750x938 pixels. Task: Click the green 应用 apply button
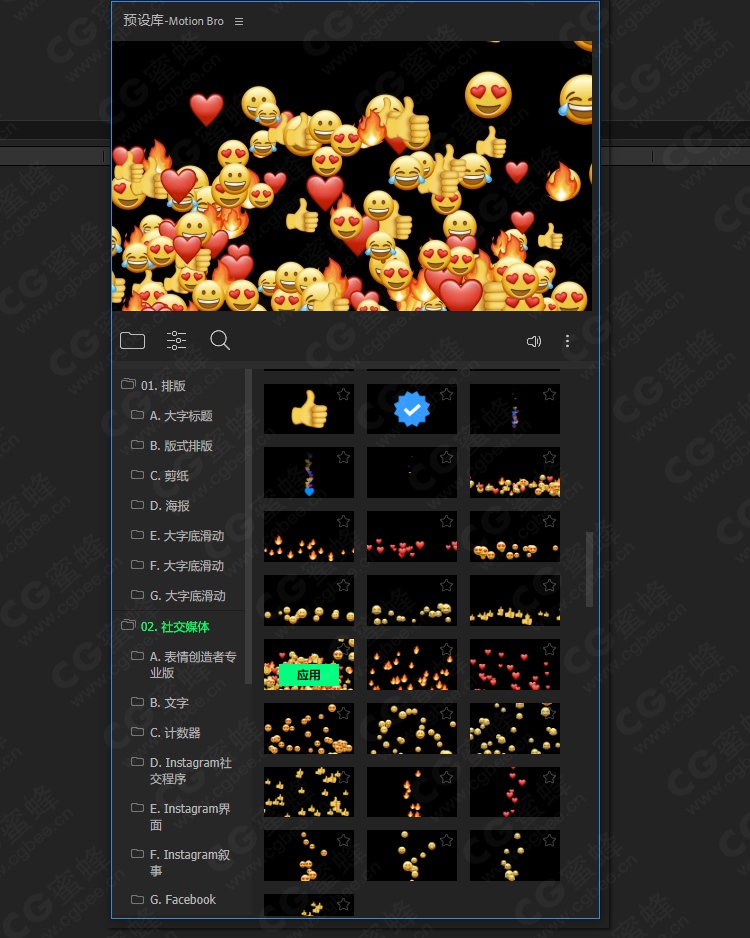click(x=309, y=675)
